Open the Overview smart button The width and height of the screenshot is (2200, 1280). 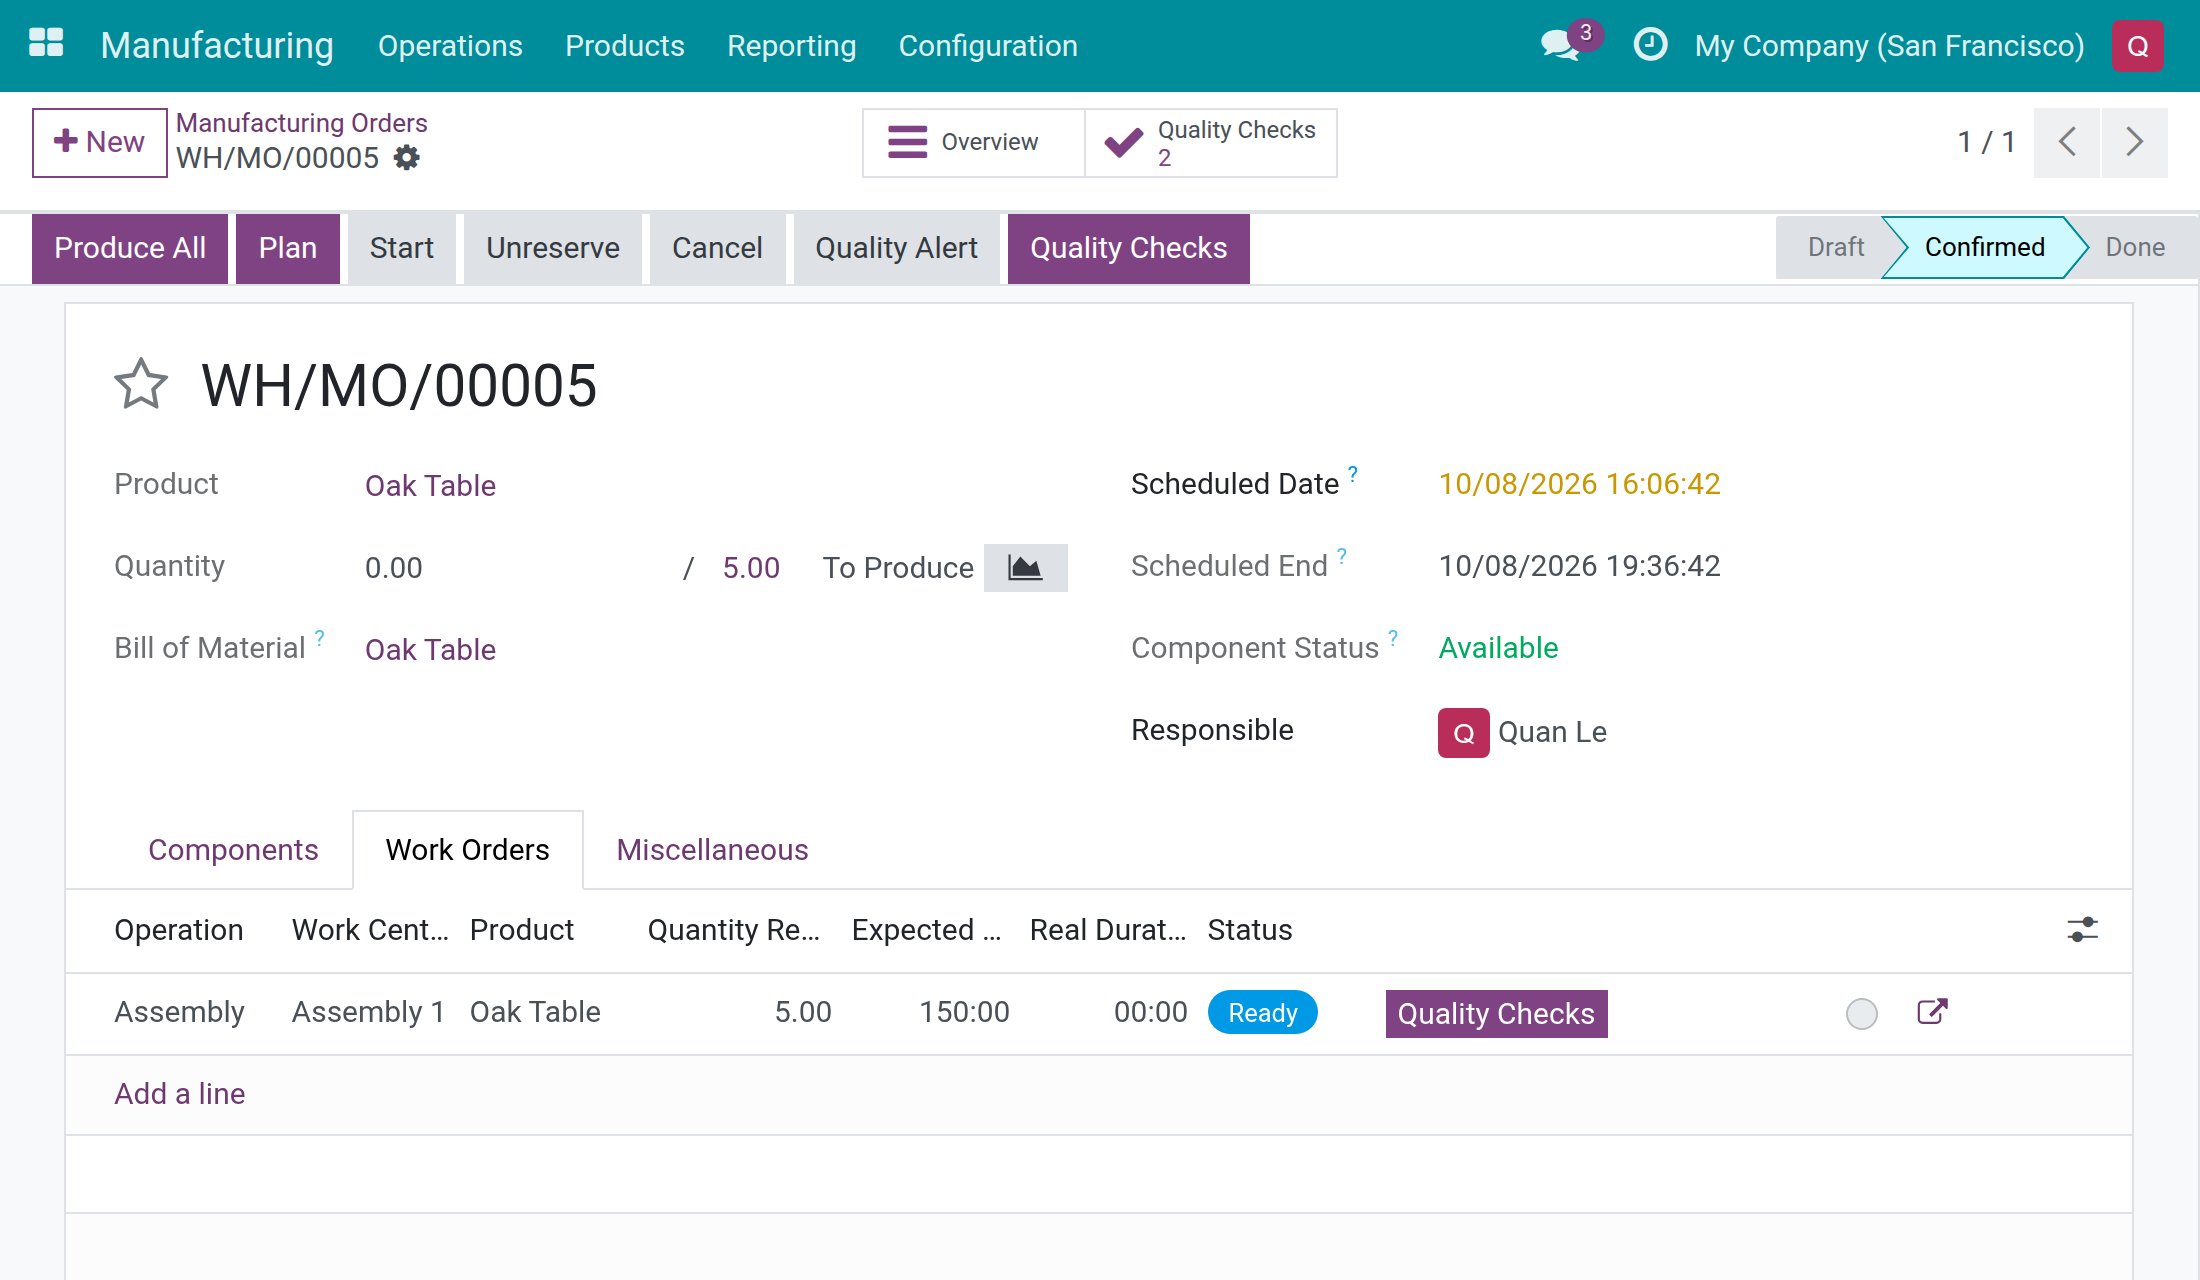click(x=973, y=143)
